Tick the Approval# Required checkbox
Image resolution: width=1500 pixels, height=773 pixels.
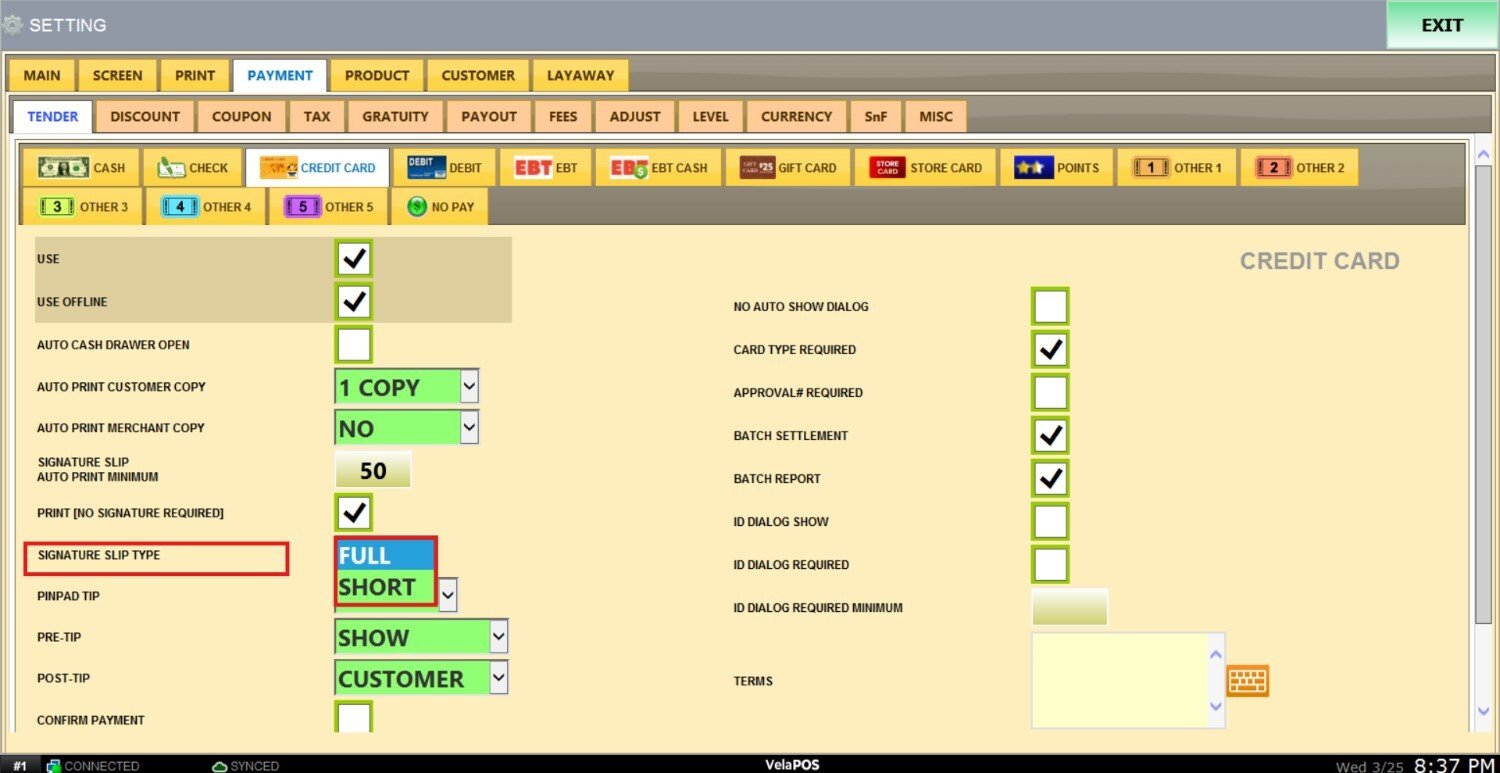1050,393
